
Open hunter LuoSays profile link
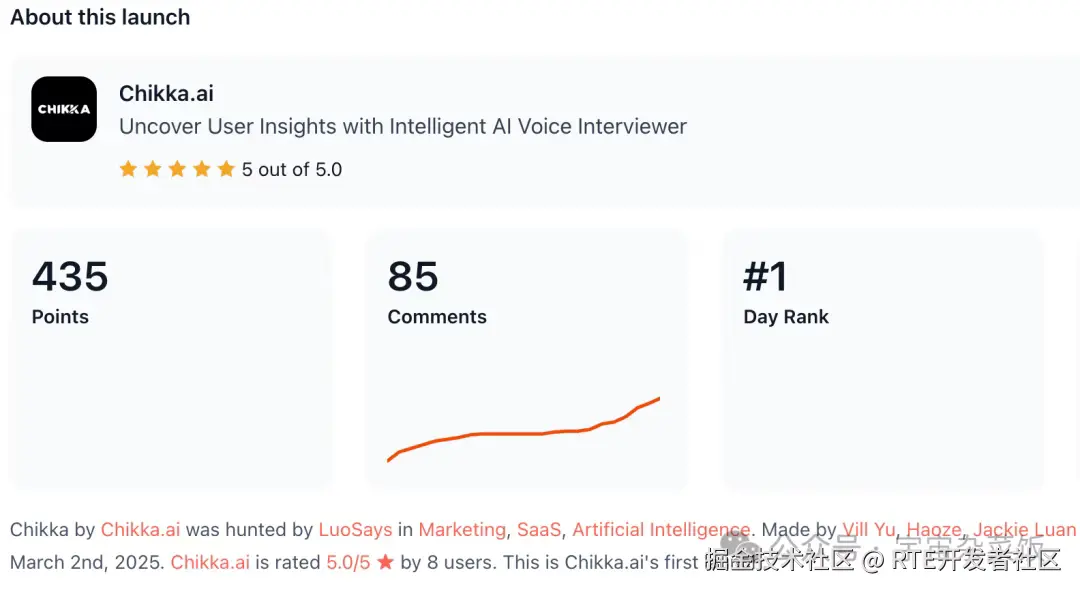click(355, 530)
